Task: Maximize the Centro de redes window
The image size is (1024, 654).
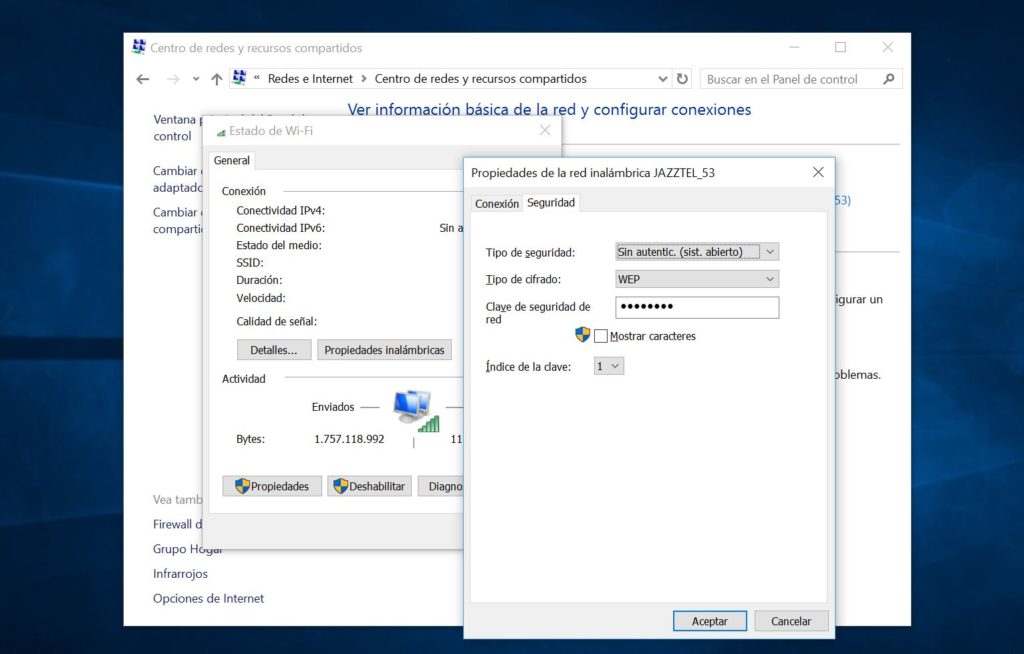Action: (840, 47)
